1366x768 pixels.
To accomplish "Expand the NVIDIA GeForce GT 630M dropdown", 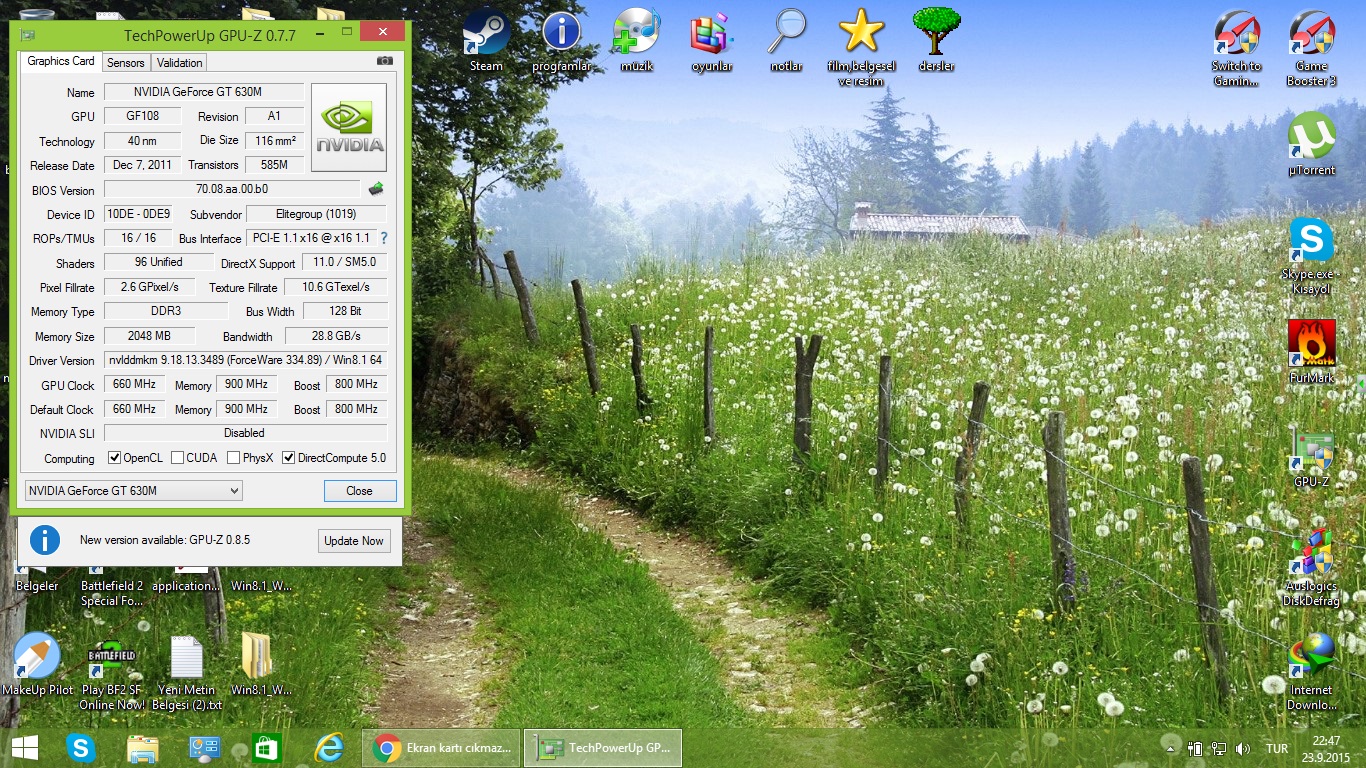I will (134, 491).
